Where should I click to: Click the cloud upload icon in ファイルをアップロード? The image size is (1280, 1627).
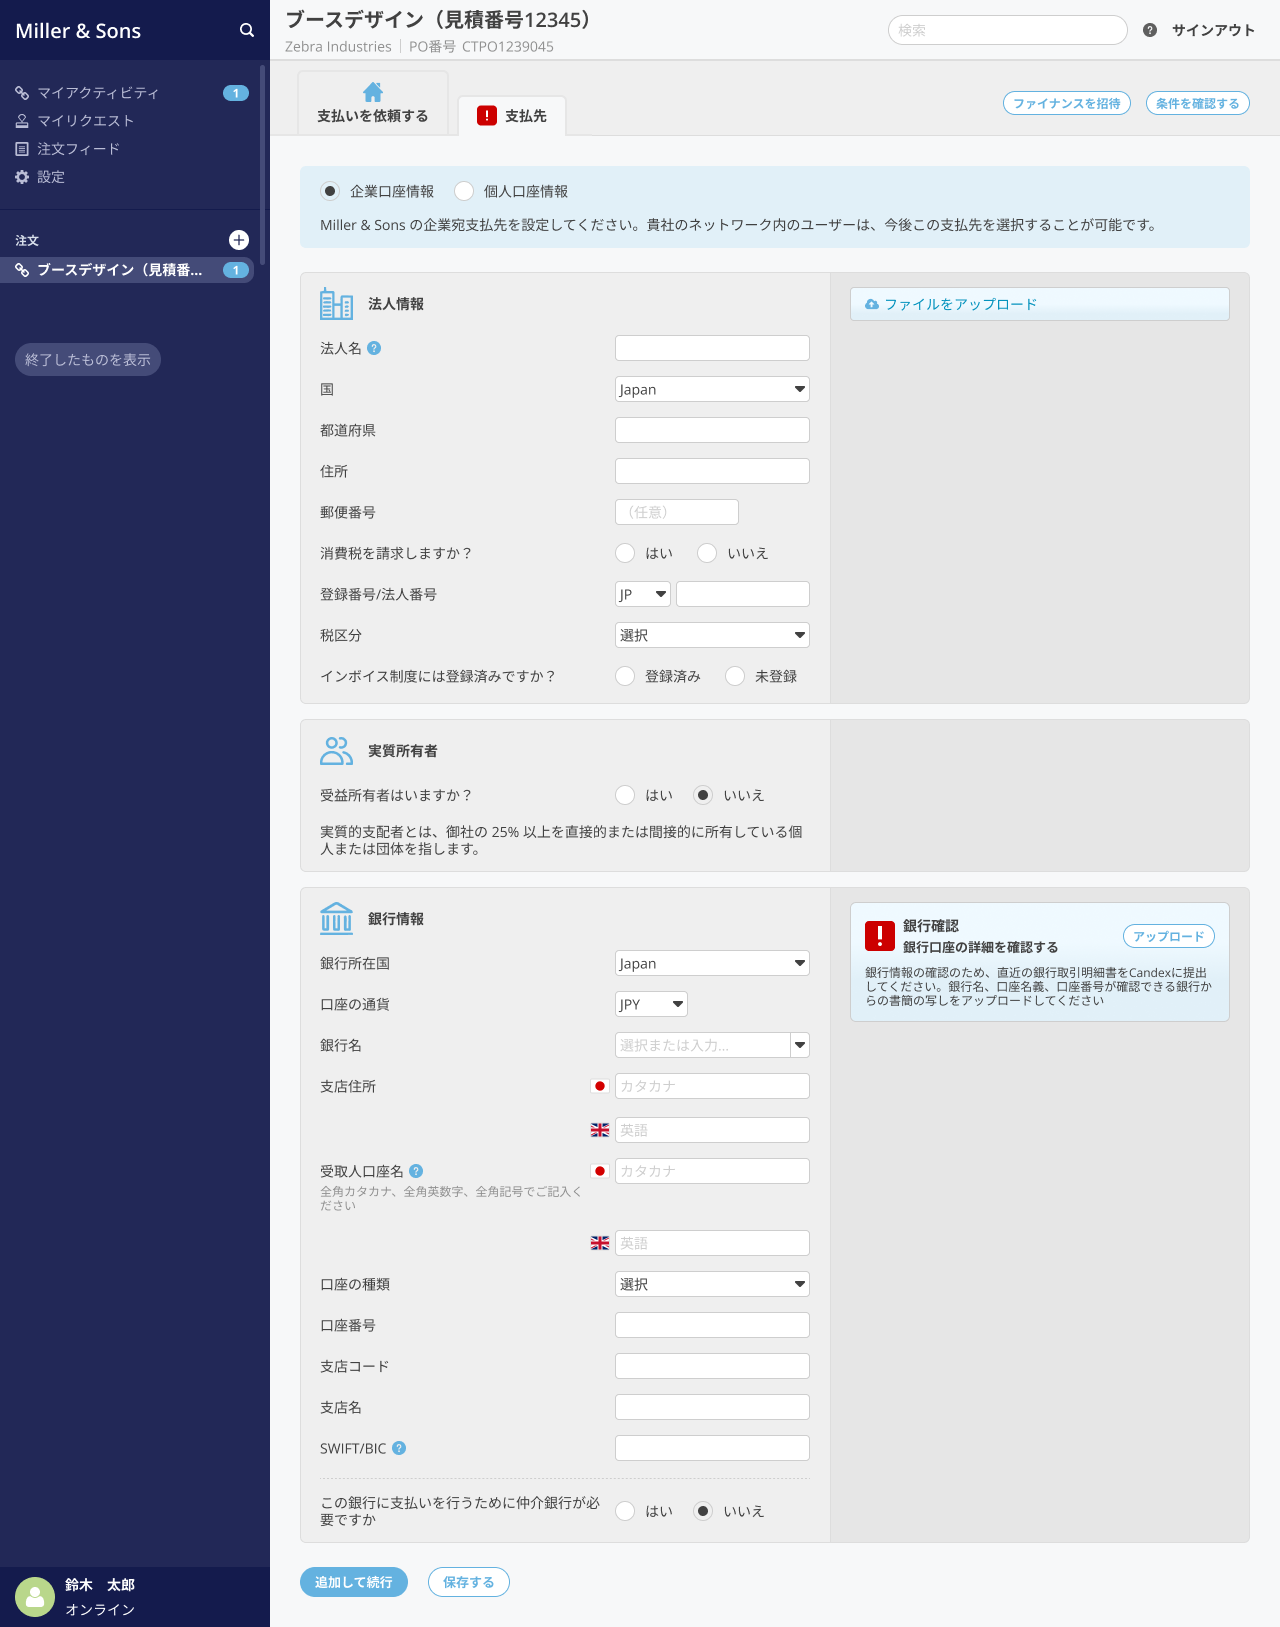point(872,304)
